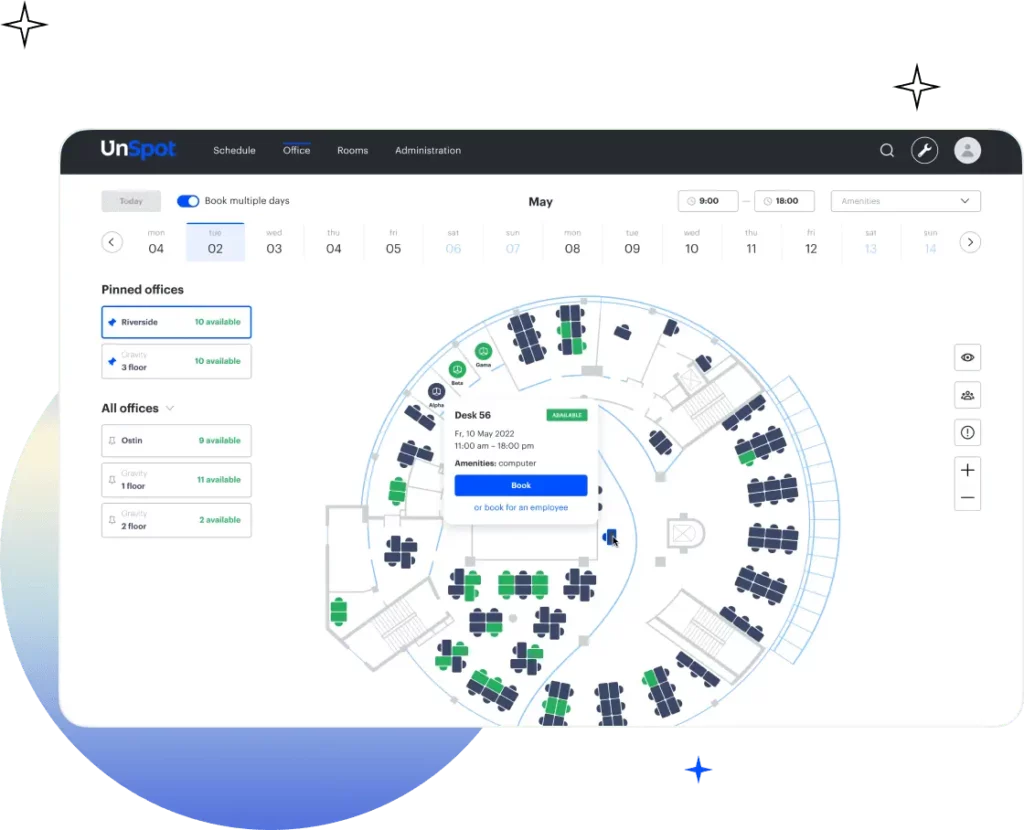Select the Riverside pinned office
The image size is (1024, 830).
click(x=176, y=322)
